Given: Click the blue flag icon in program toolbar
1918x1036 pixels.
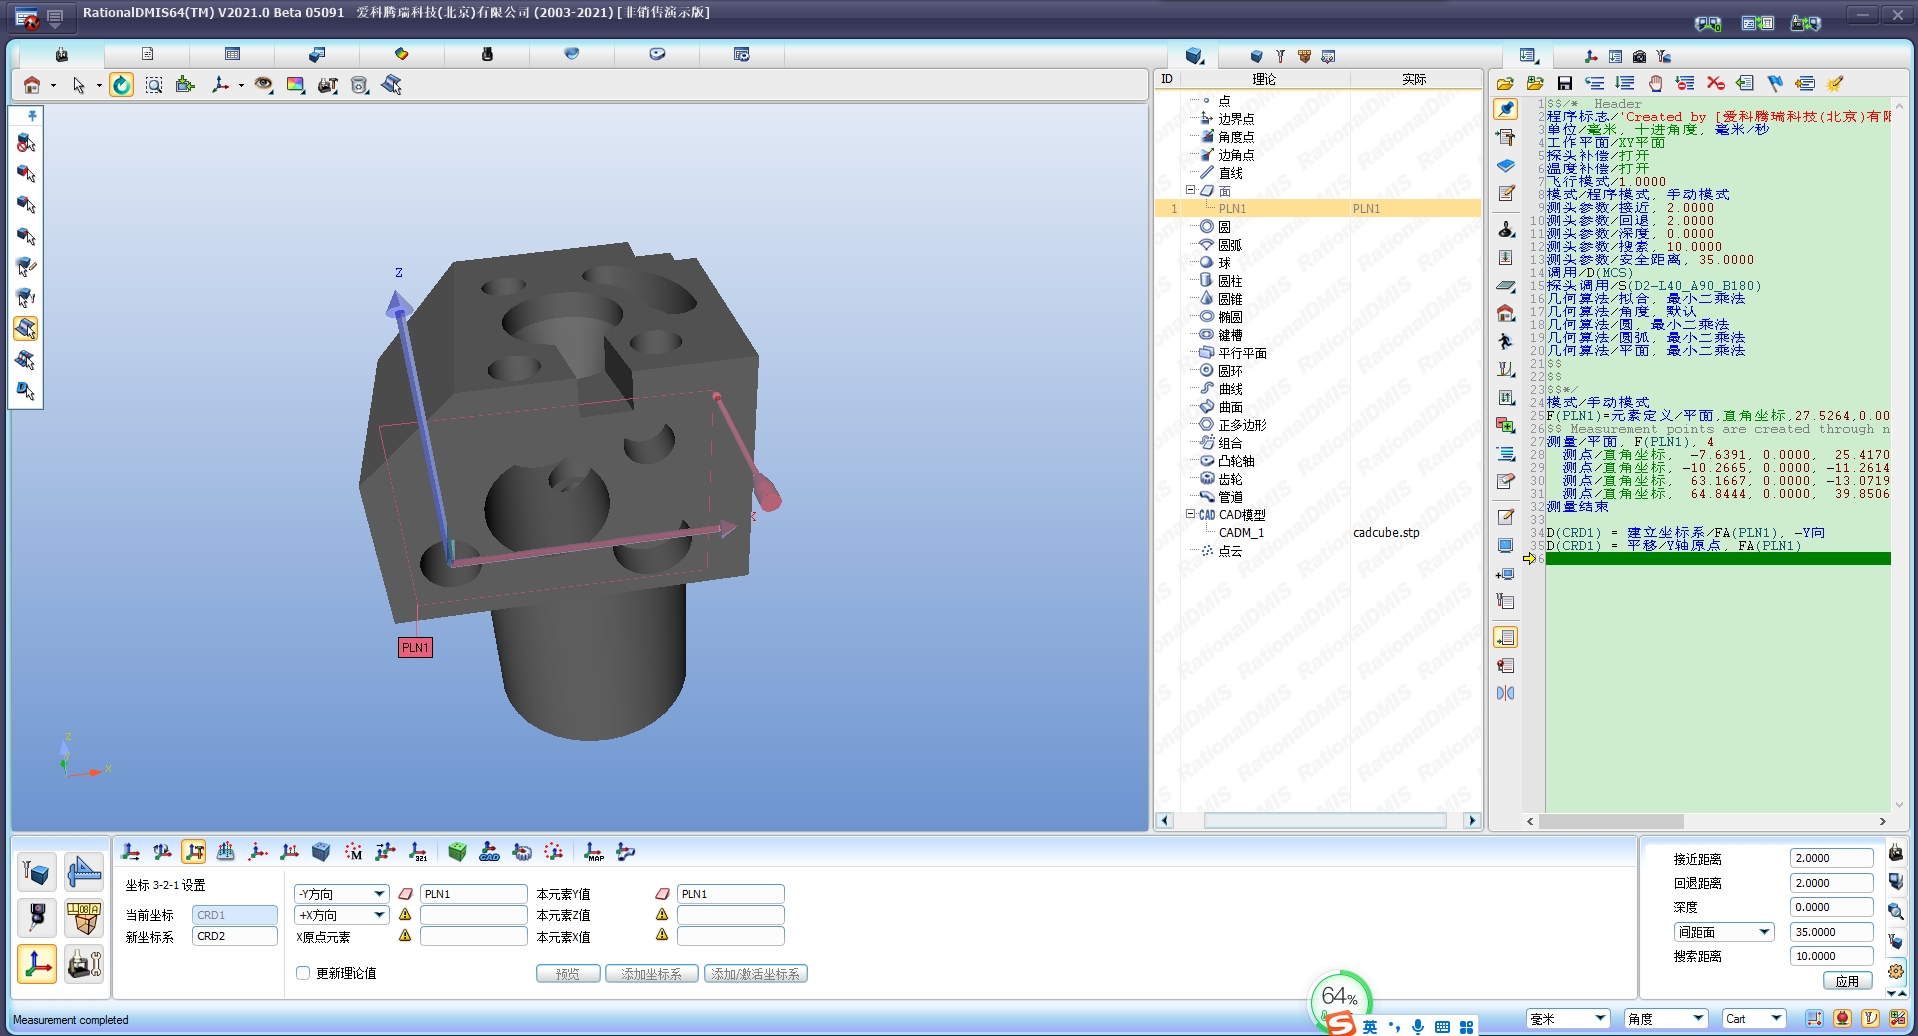Looking at the screenshot, I should click(x=1775, y=83).
